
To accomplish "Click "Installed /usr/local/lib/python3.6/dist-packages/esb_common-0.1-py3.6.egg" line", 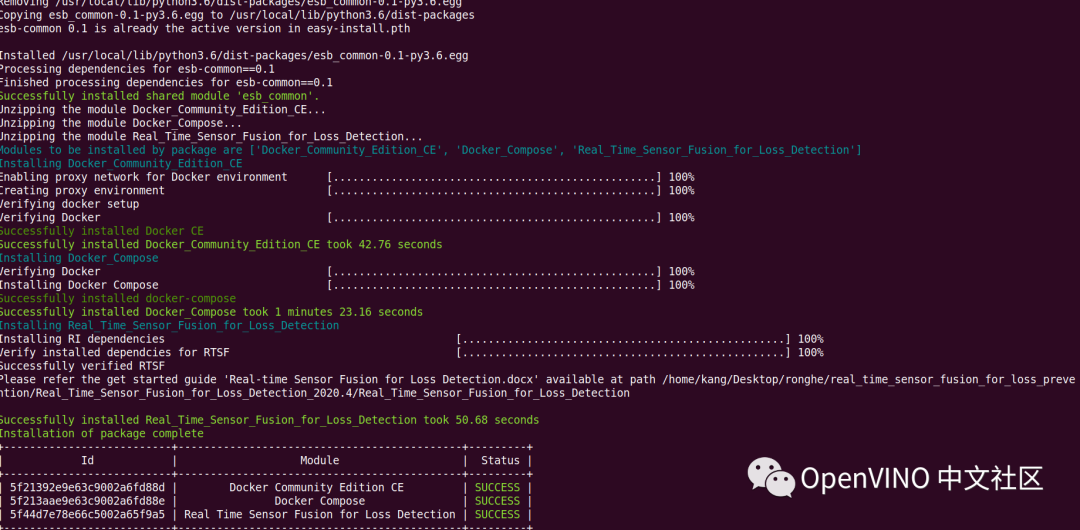I will coord(234,55).
